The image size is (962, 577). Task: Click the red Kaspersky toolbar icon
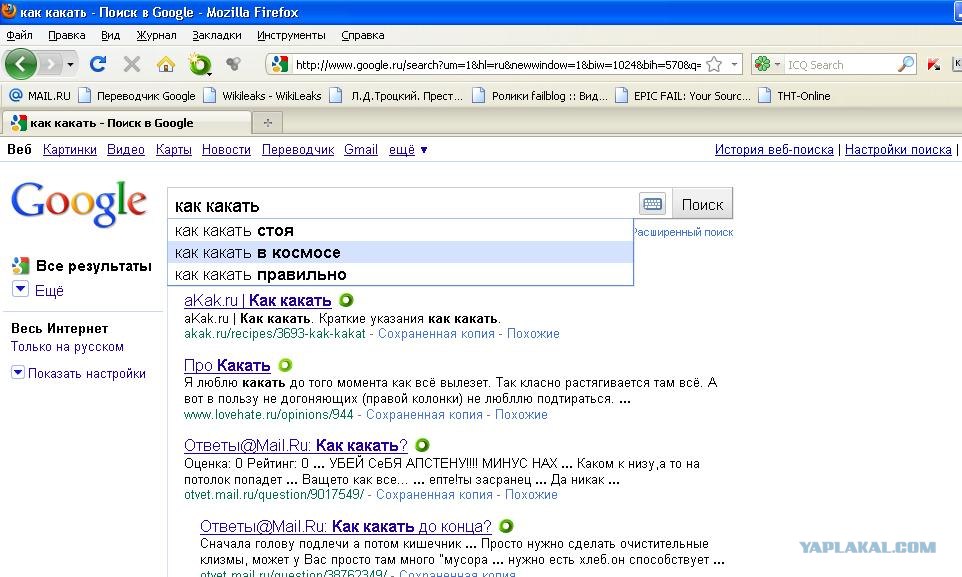point(934,64)
